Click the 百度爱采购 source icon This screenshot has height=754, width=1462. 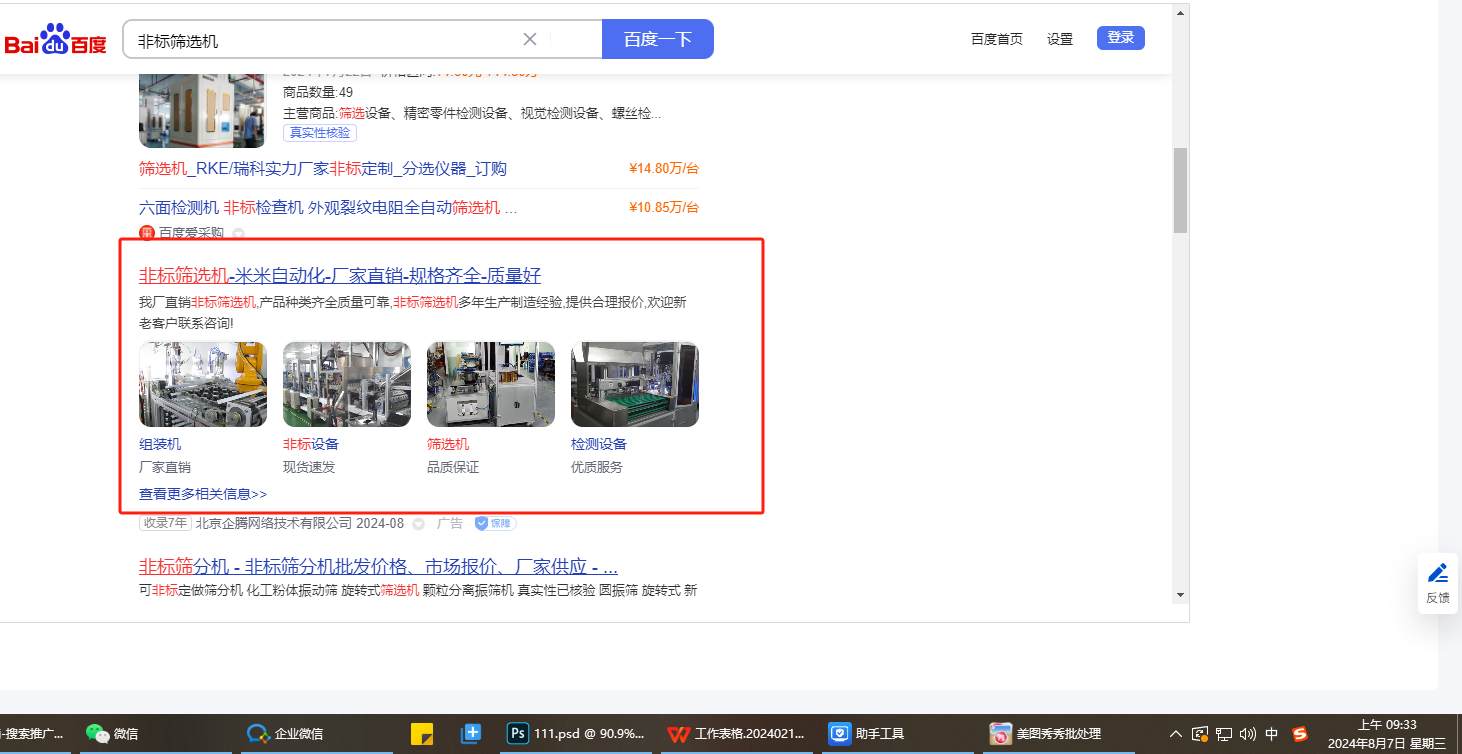[147, 233]
